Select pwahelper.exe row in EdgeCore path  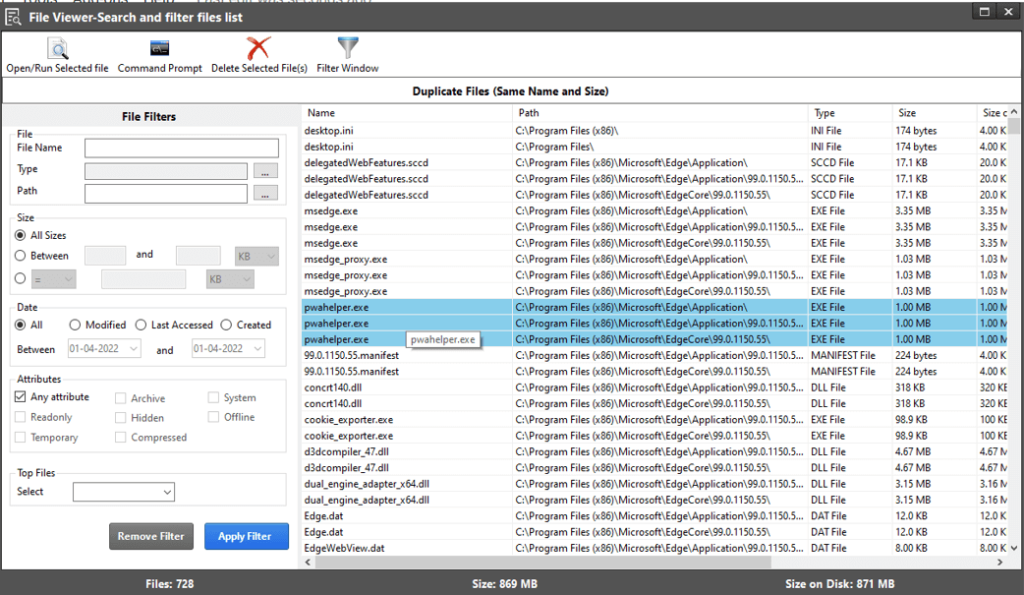tap(654, 340)
